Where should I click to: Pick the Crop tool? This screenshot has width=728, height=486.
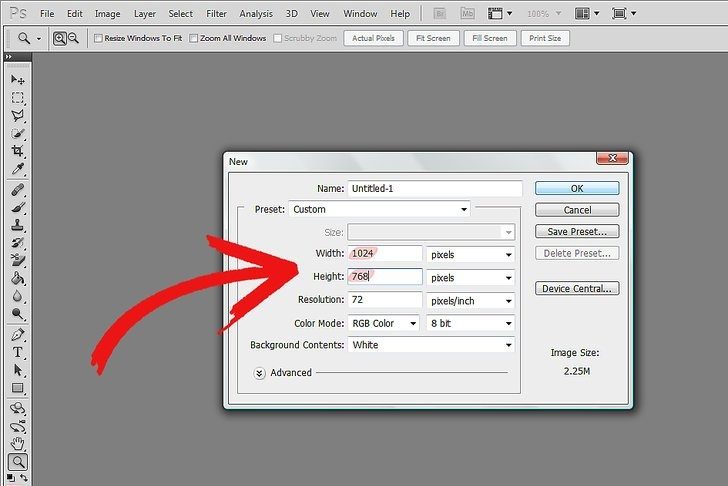(18, 151)
